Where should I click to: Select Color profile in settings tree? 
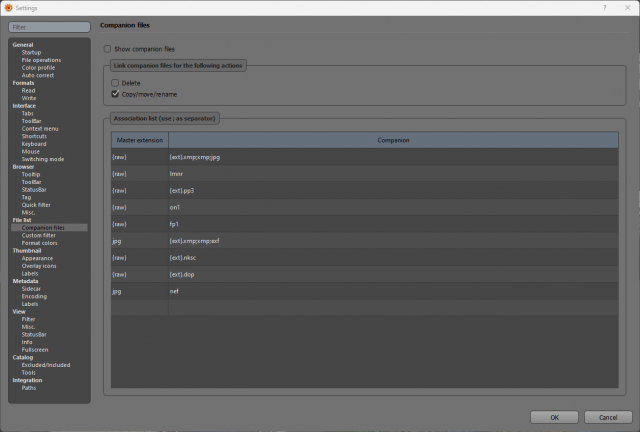tap(38, 67)
